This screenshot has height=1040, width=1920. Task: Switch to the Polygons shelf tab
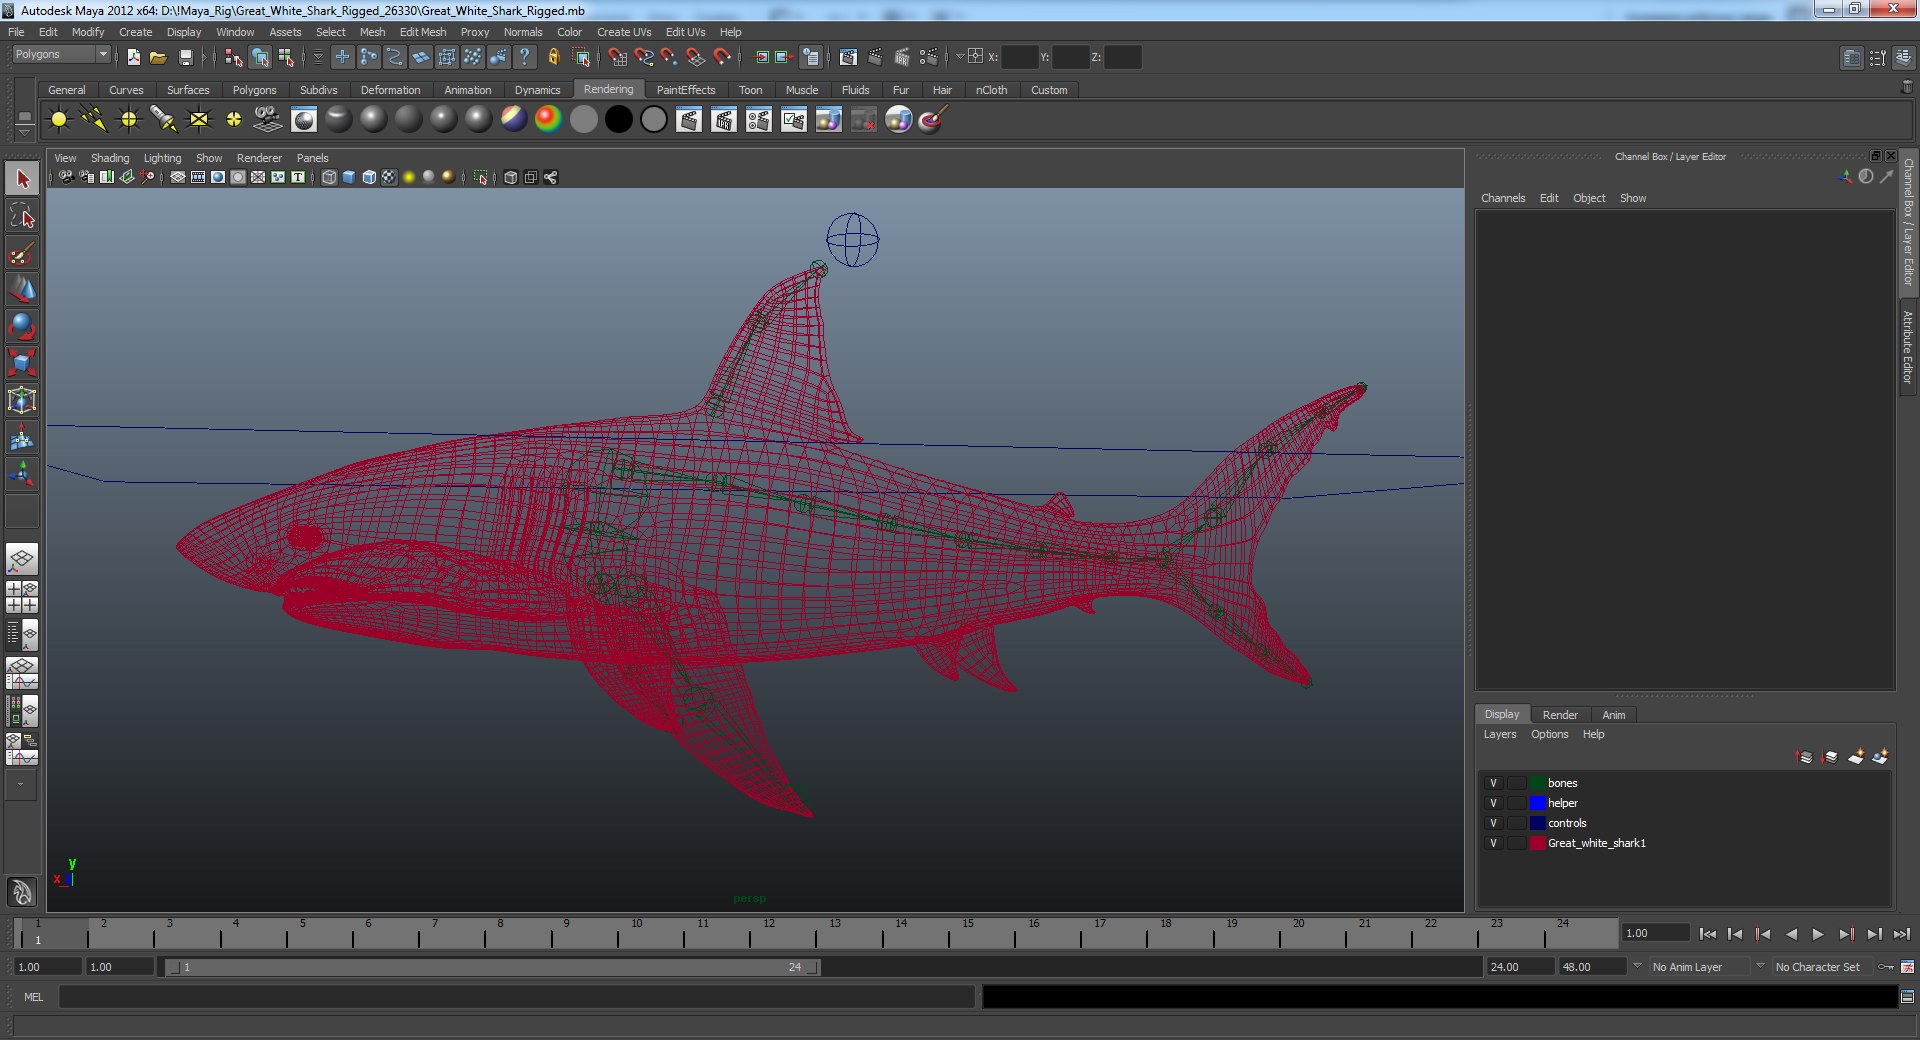[x=254, y=90]
